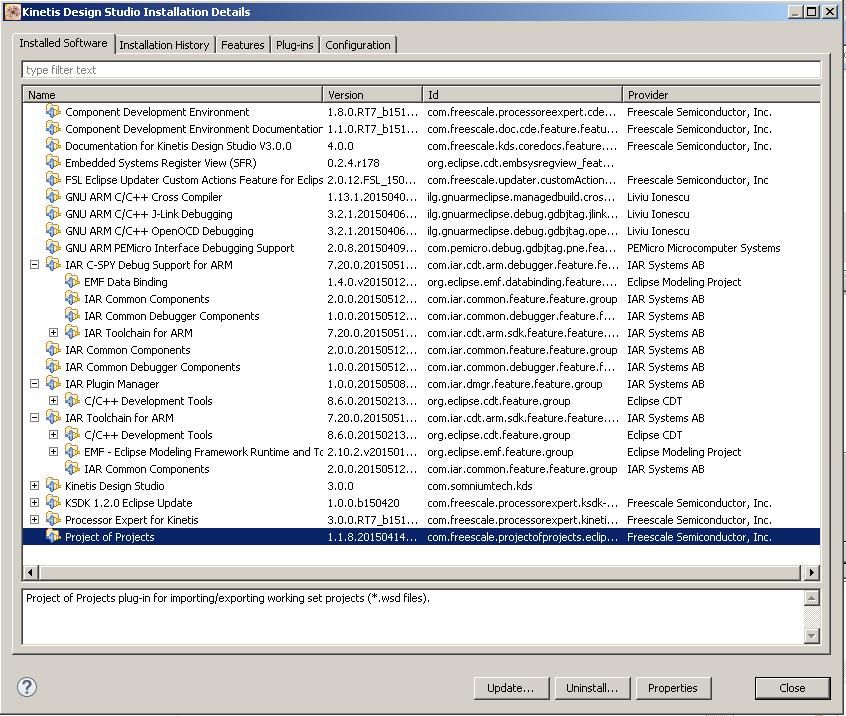Click the horizontal scrollbar left arrow
Image resolution: width=846 pixels, height=716 pixels.
point(31,572)
